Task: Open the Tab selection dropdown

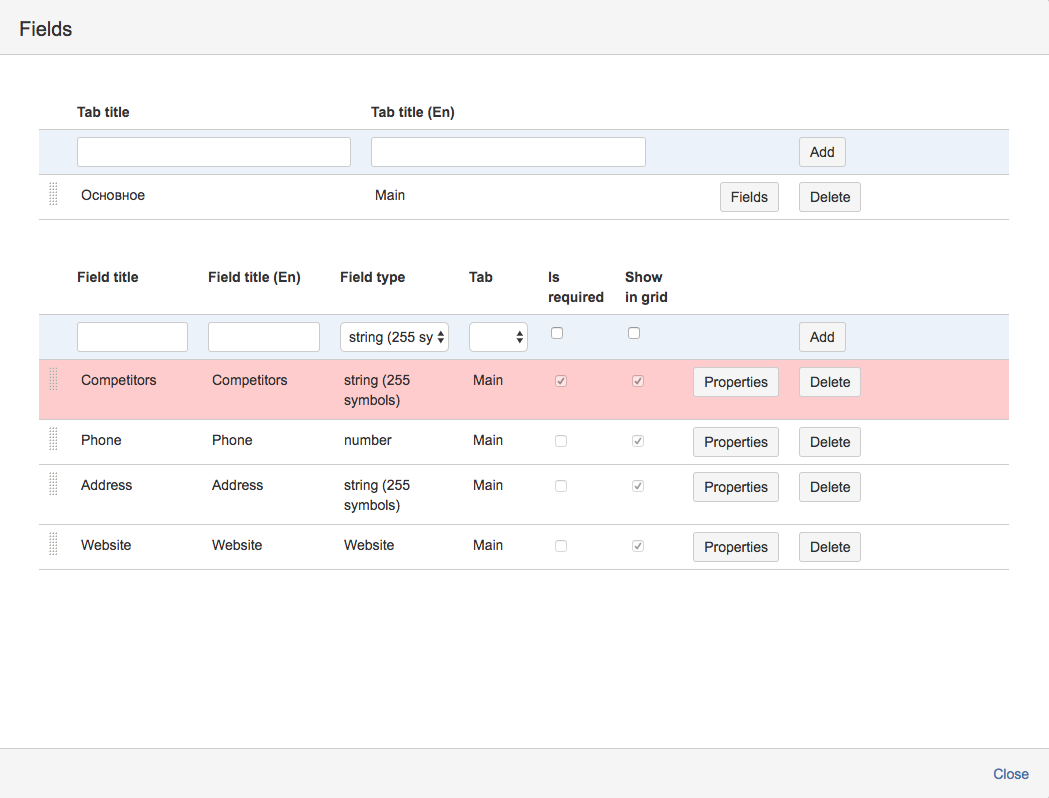Action: (498, 337)
